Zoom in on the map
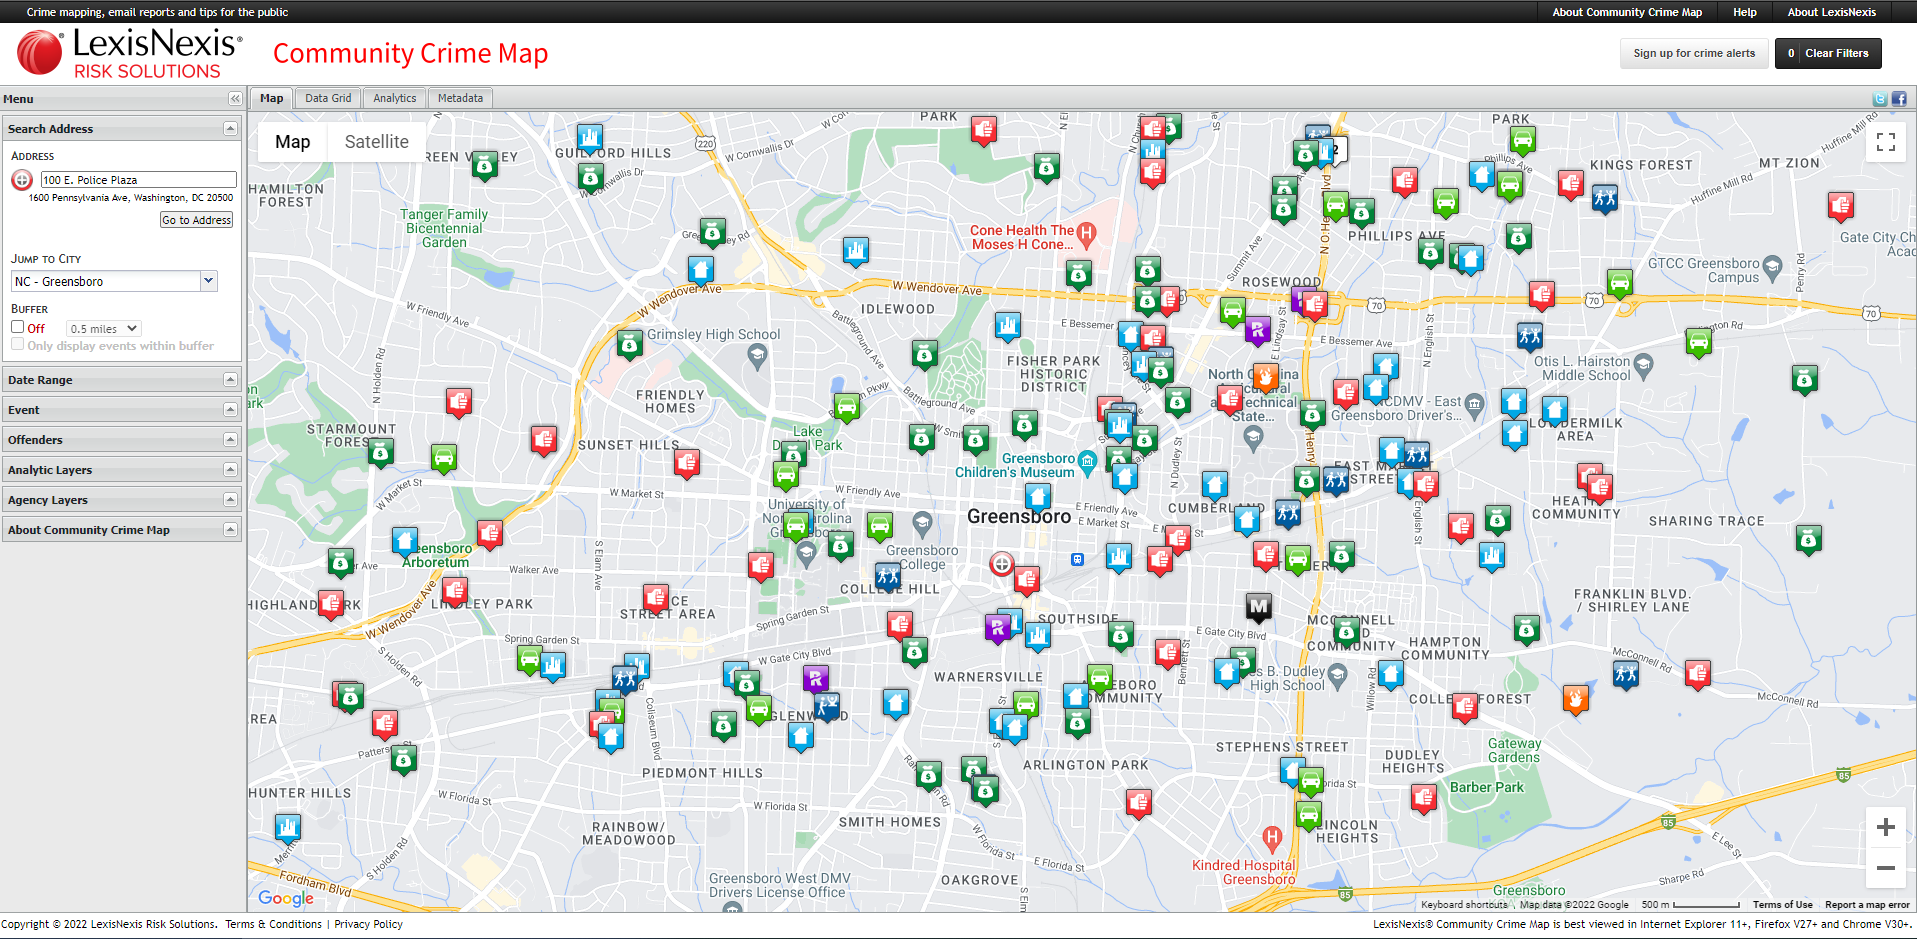 click(x=1886, y=827)
